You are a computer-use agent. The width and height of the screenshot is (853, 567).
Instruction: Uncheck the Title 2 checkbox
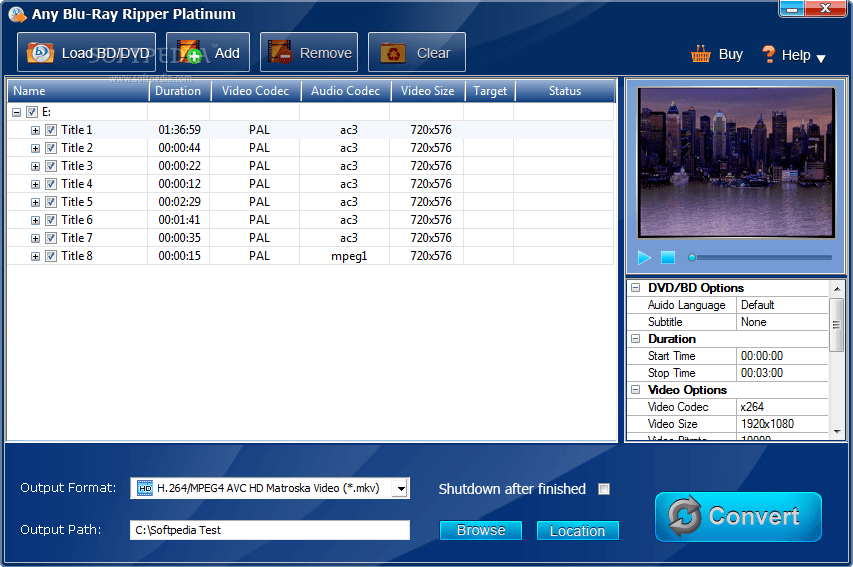pyautogui.click(x=51, y=148)
